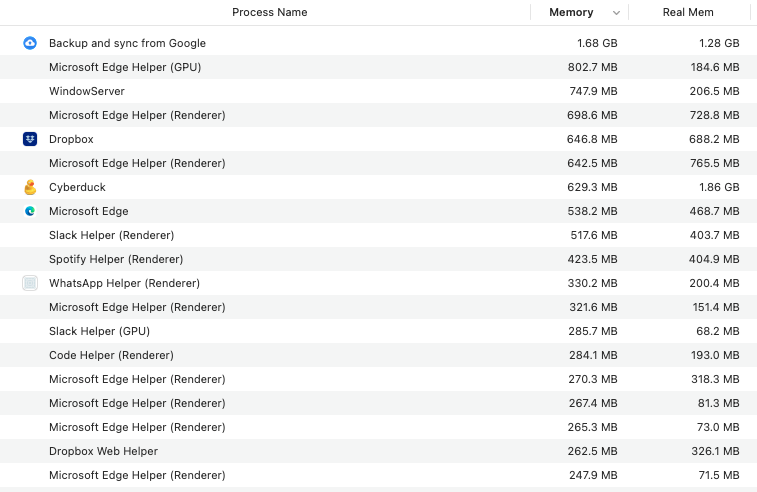Sort by the Process Name column header

pos(269,12)
